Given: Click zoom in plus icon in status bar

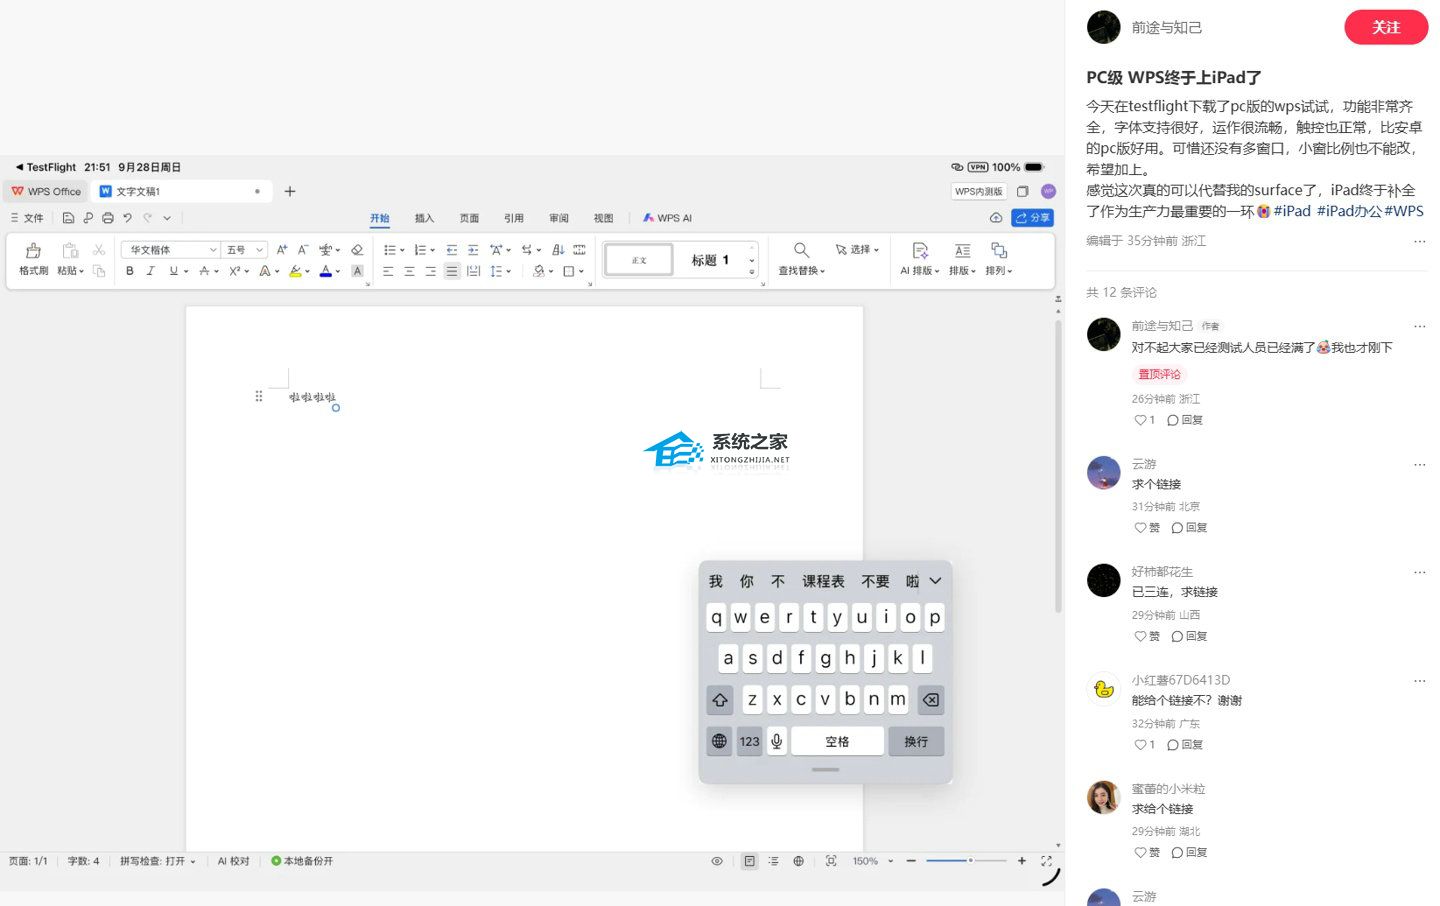Looking at the screenshot, I should coord(1022,861).
